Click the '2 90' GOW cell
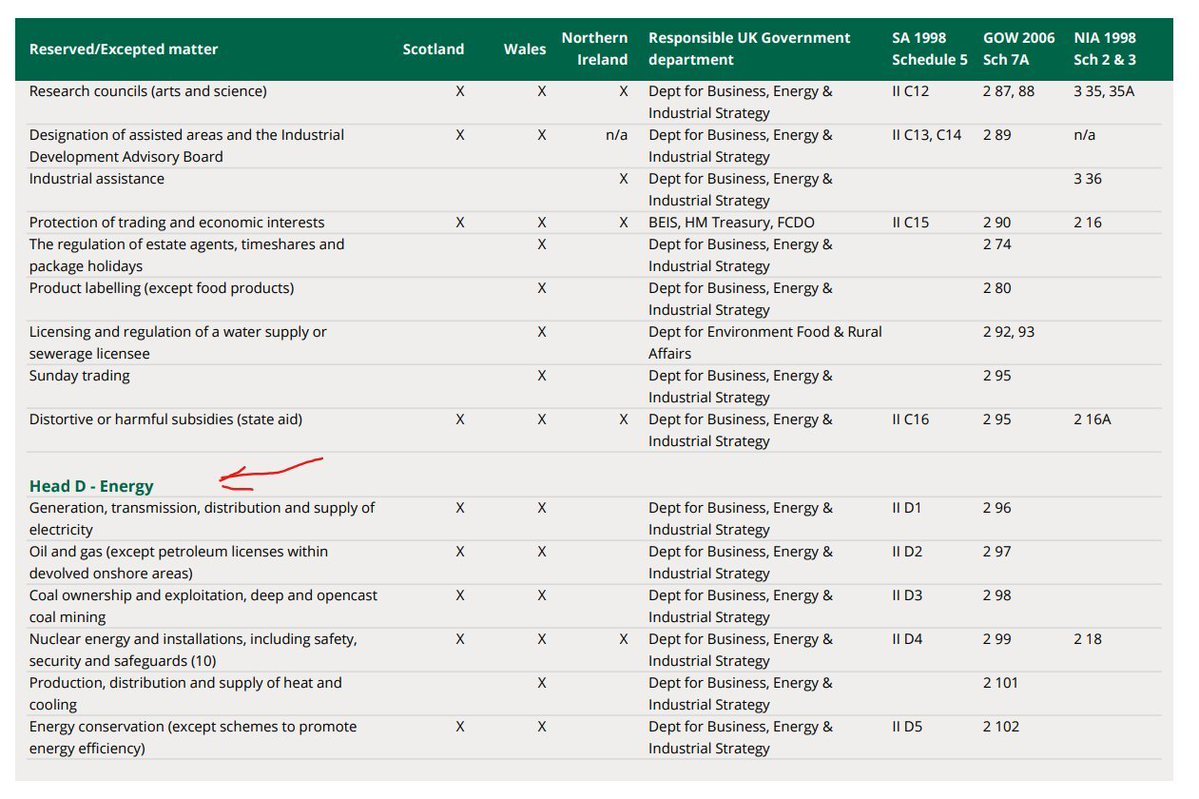 point(996,222)
